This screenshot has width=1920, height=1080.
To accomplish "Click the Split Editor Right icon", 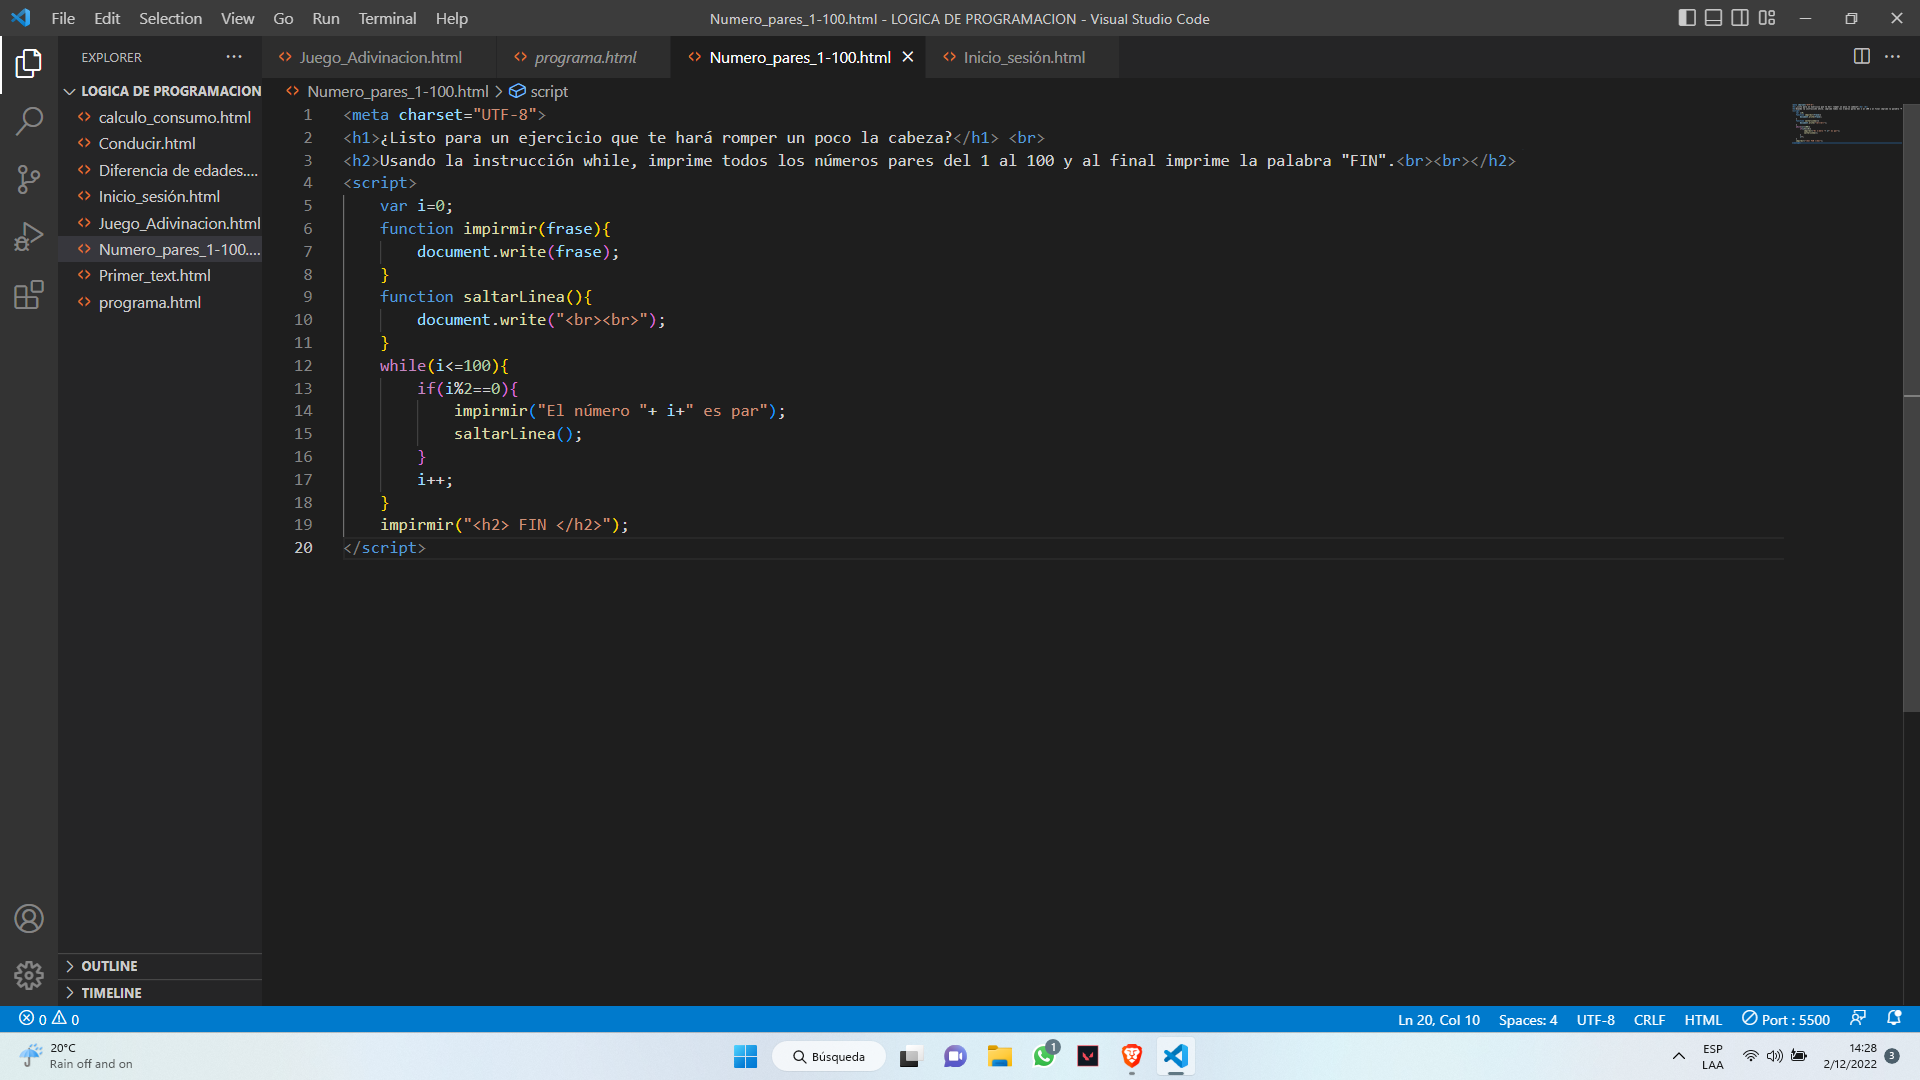I will tap(1861, 57).
